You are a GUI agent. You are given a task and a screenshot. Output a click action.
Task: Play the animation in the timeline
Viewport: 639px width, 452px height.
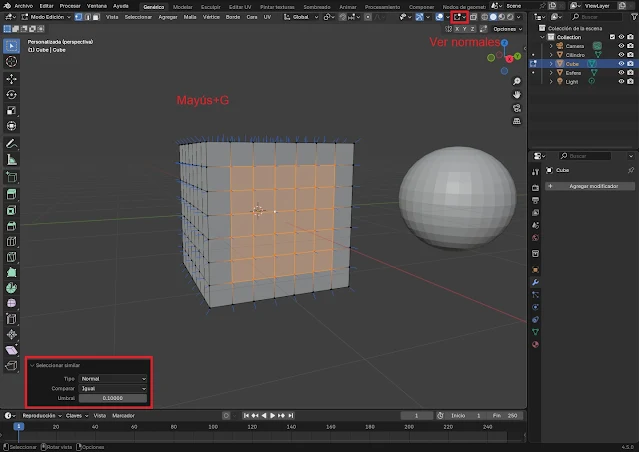click(272, 416)
